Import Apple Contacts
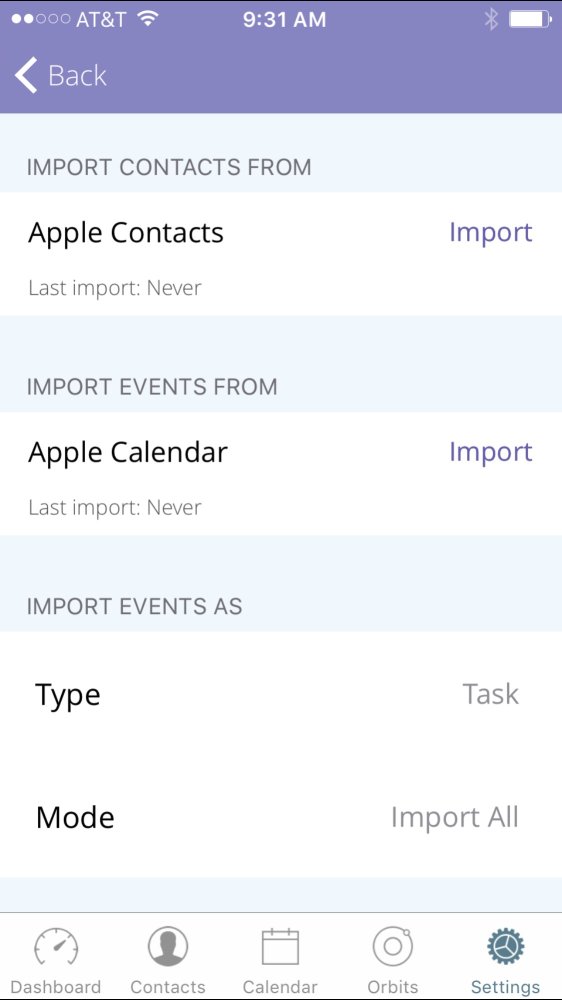Image resolution: width=562 pixels, height=1000 pixels. [x=491, y=233]
